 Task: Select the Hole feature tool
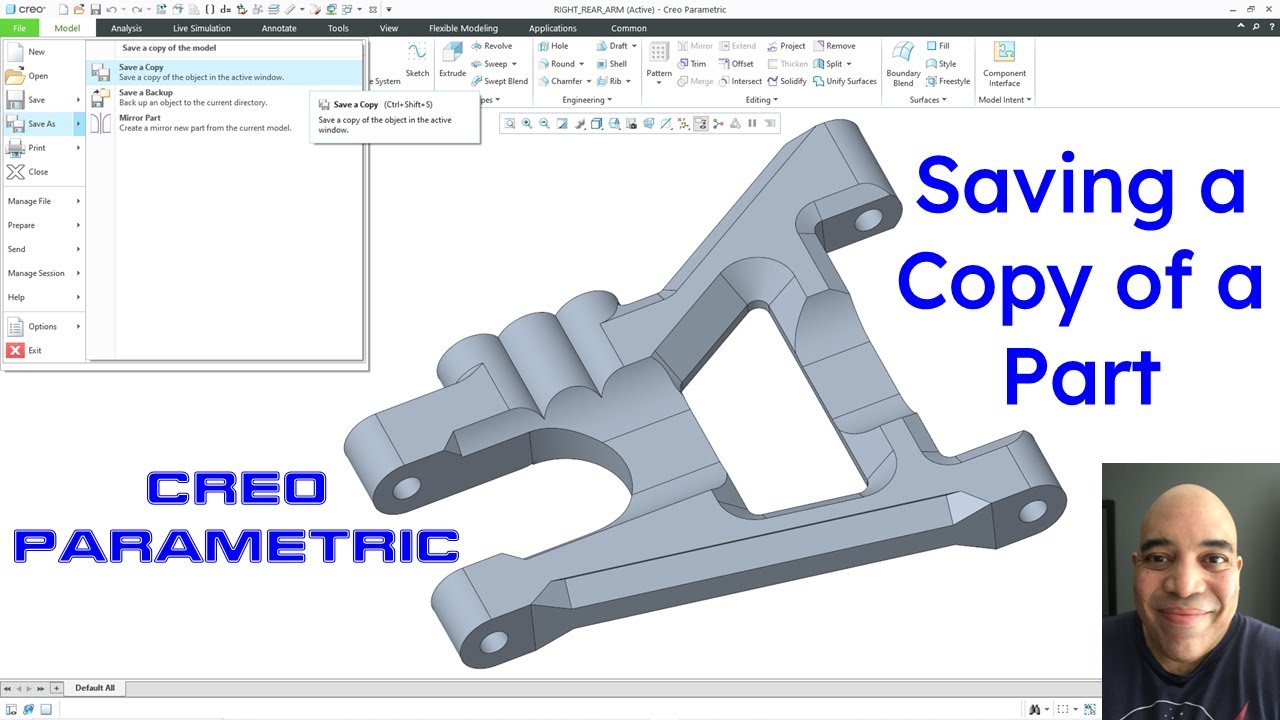point(553,46)
